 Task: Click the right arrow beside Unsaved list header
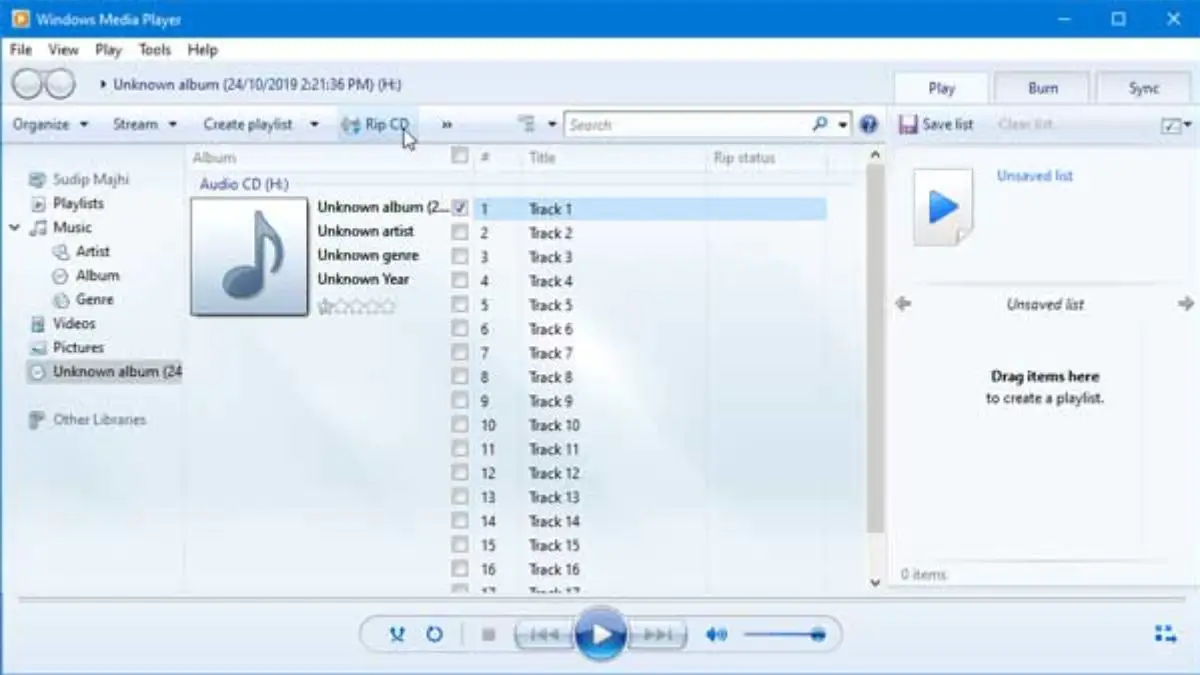[1186, 304]
